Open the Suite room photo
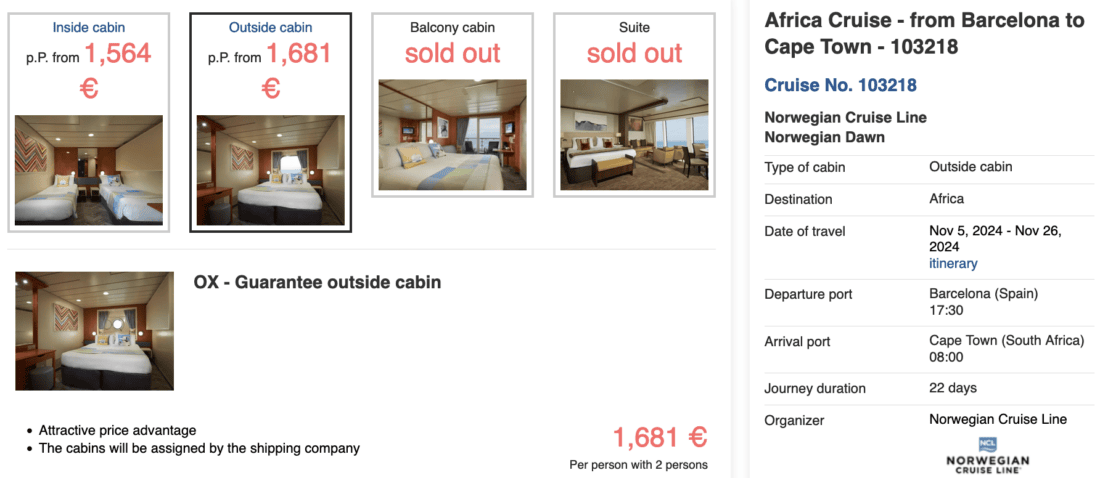This screenshot has width=1100, height=478. click(x=634, y=135)
